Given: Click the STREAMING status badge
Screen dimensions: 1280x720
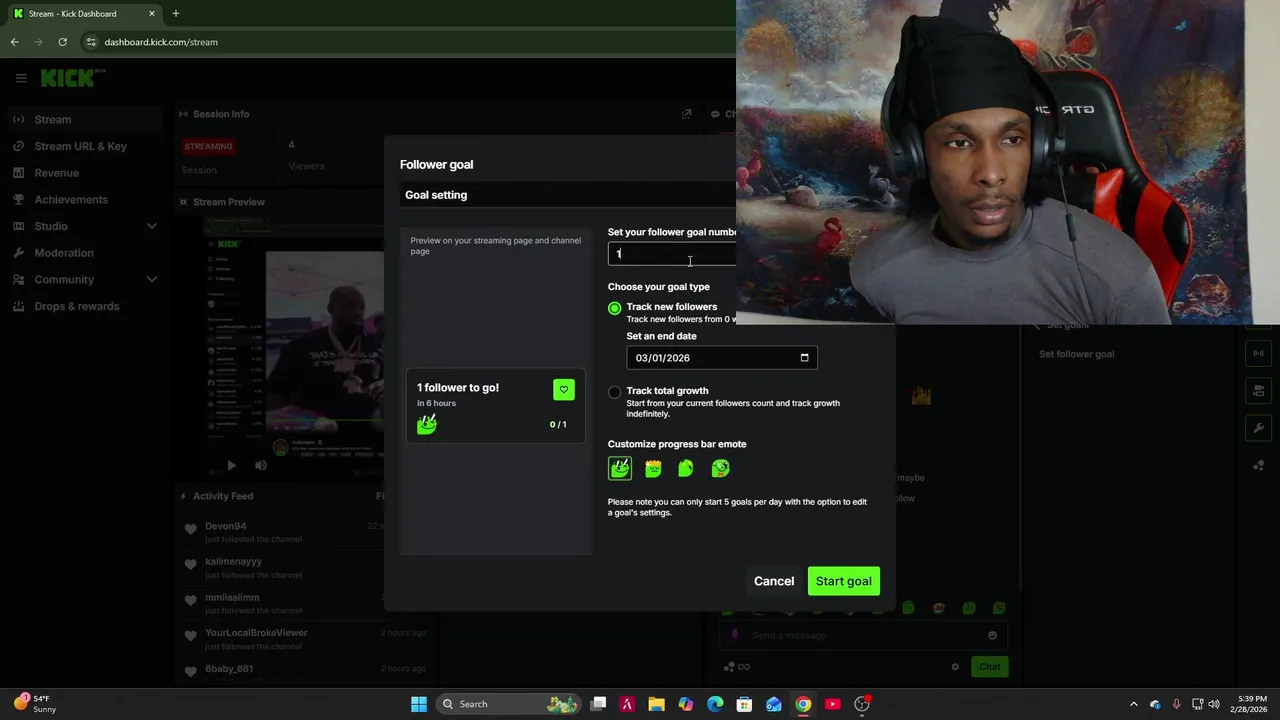Looking at the screenshot, I should point(208,146).
